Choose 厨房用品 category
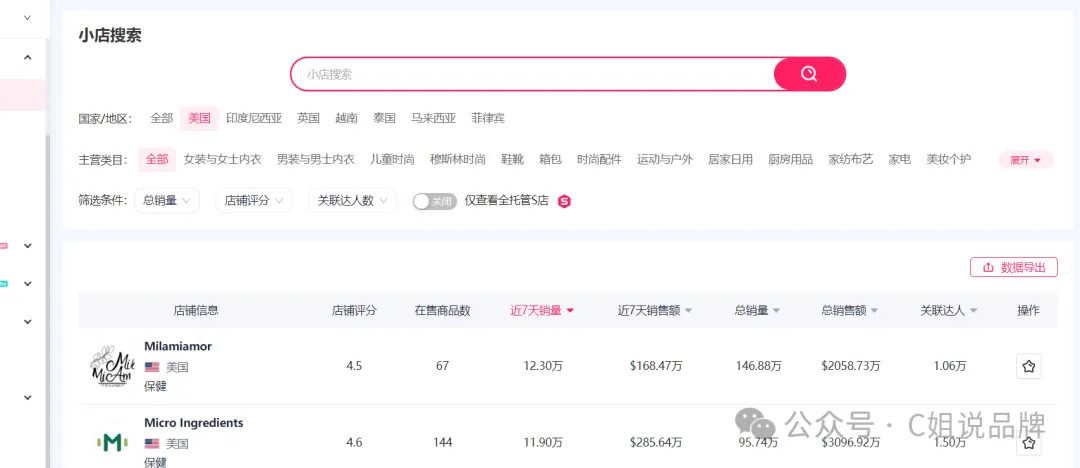1080x468 pixels. click(790, 160)
